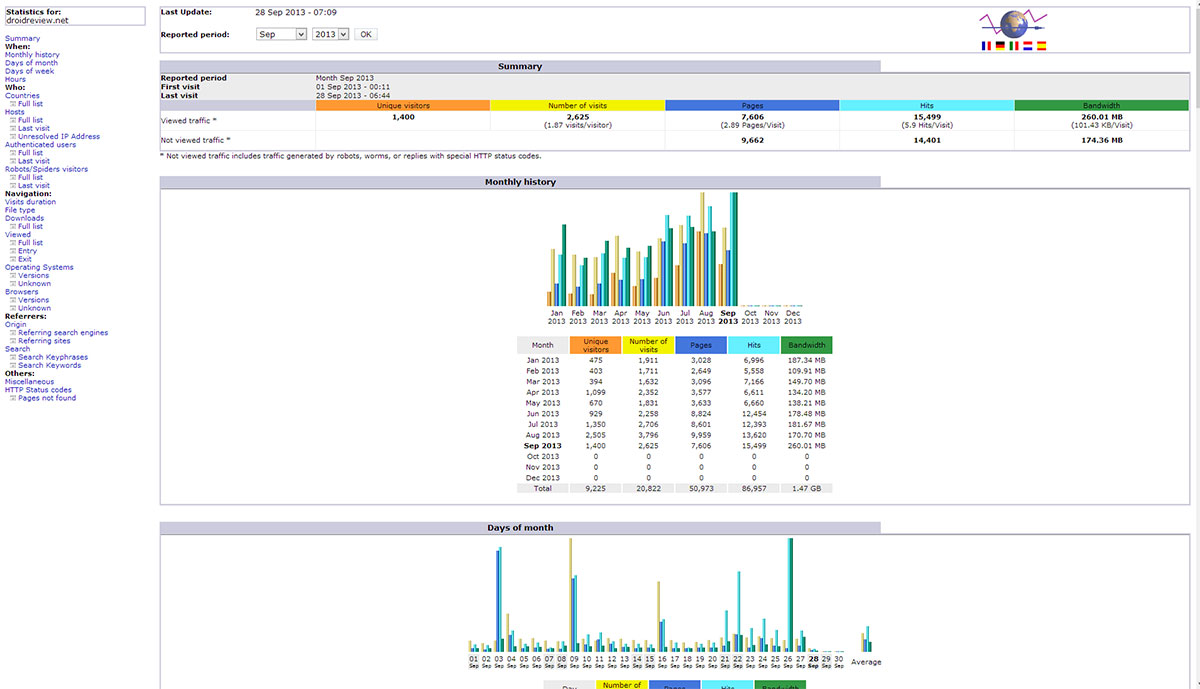Switch language with the Italian flag
The image size is (1200, 689).
[x=1014, y=46]
